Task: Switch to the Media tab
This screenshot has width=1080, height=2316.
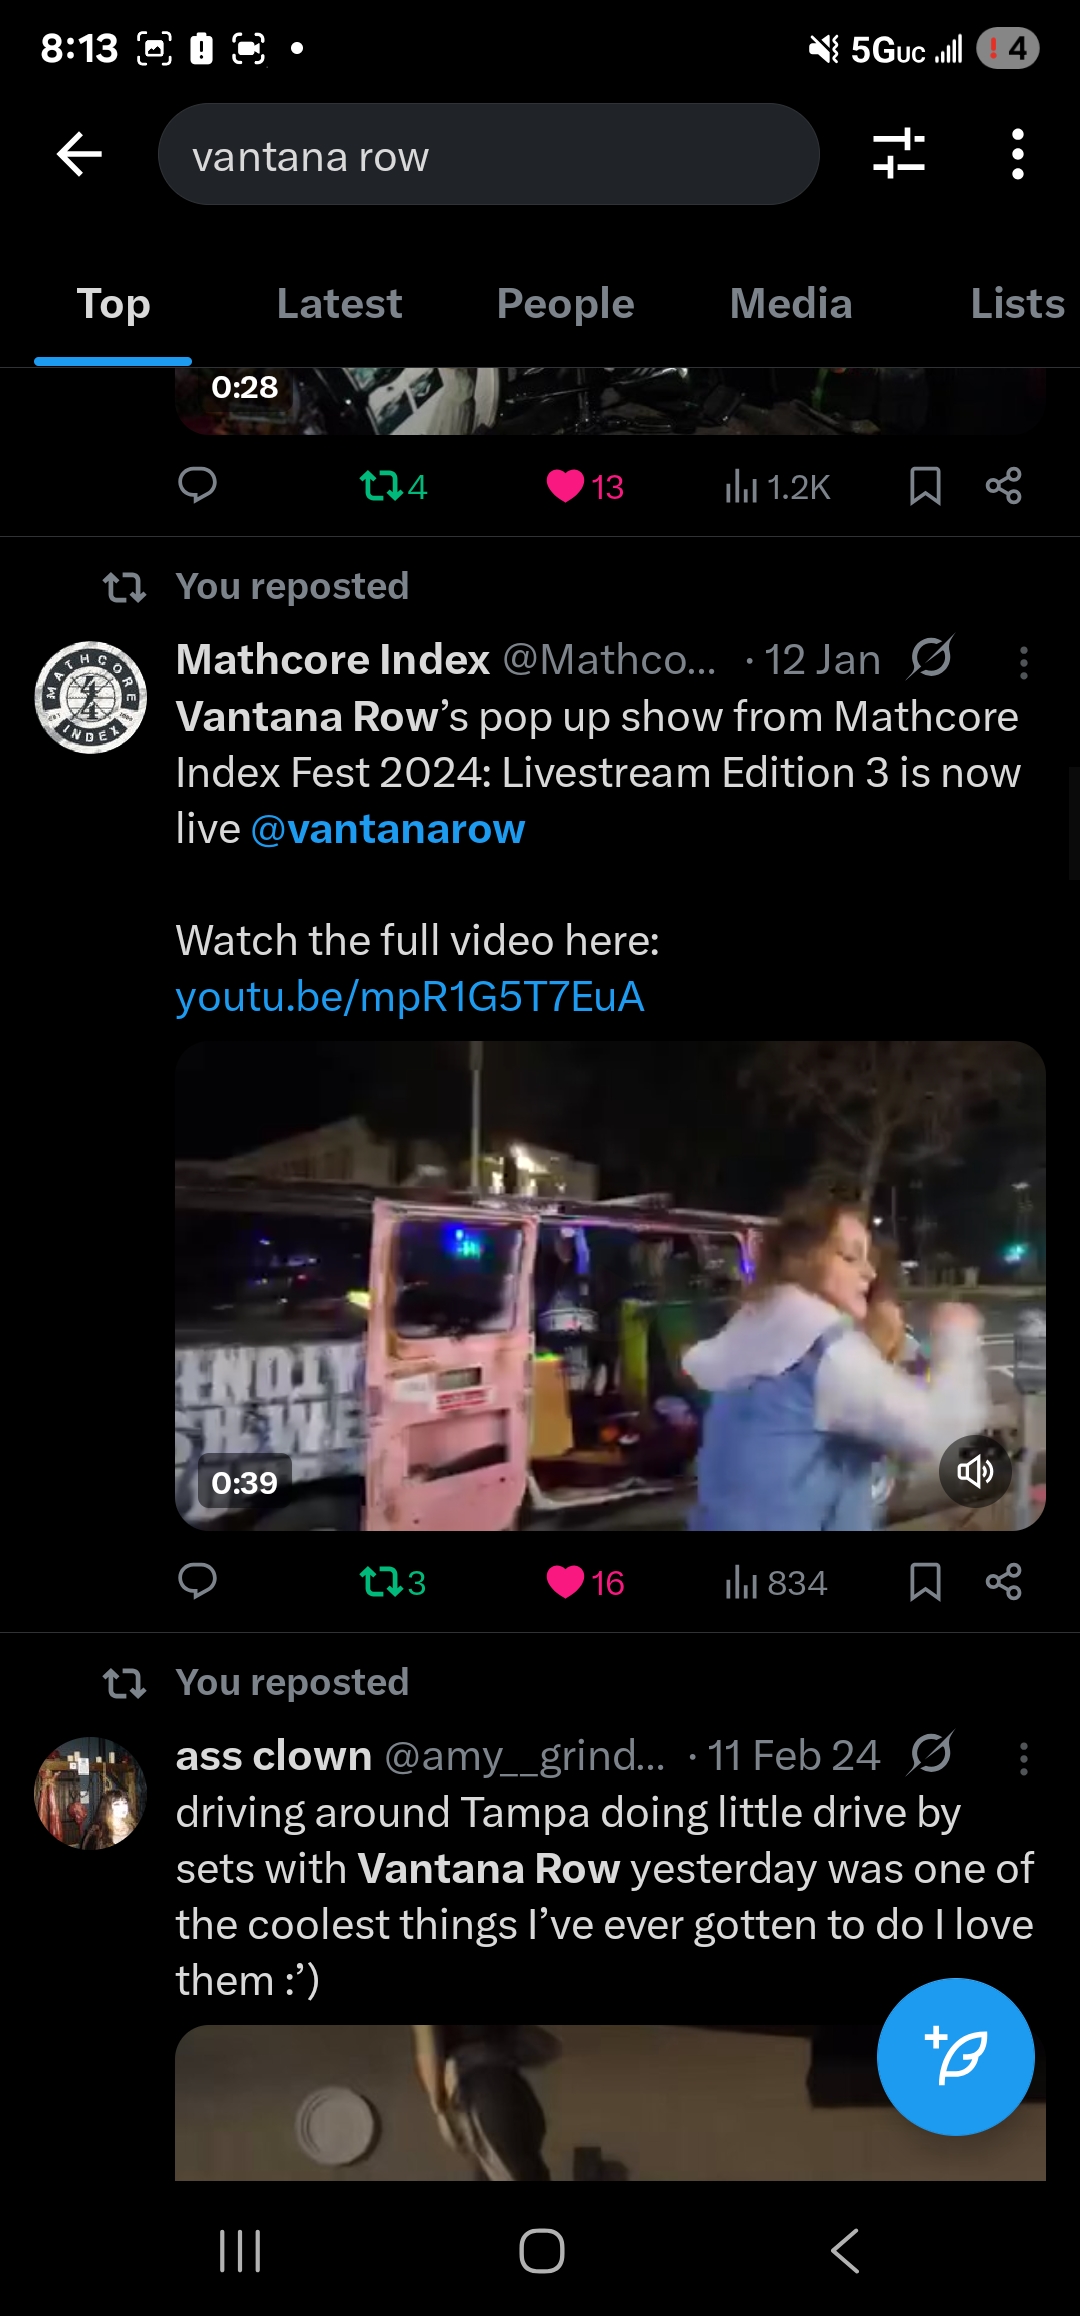Action: (791, 304)
